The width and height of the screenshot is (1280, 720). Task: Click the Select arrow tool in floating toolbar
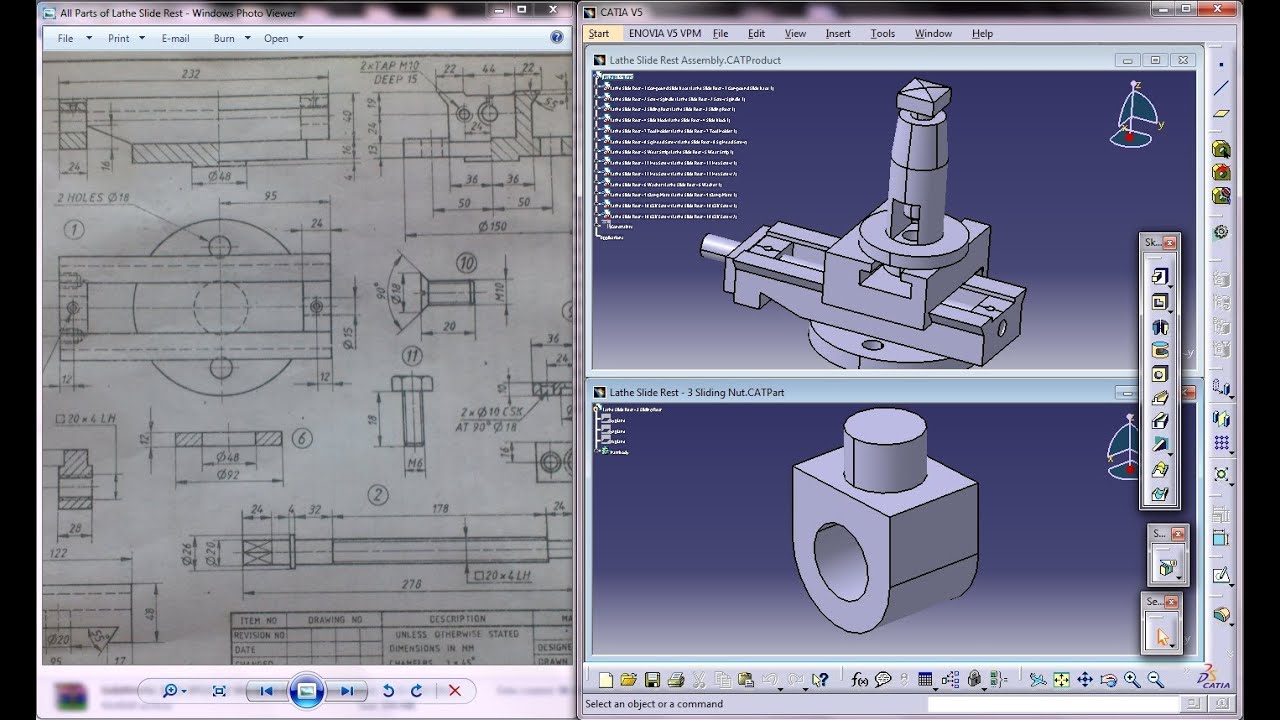point(1162,636)
